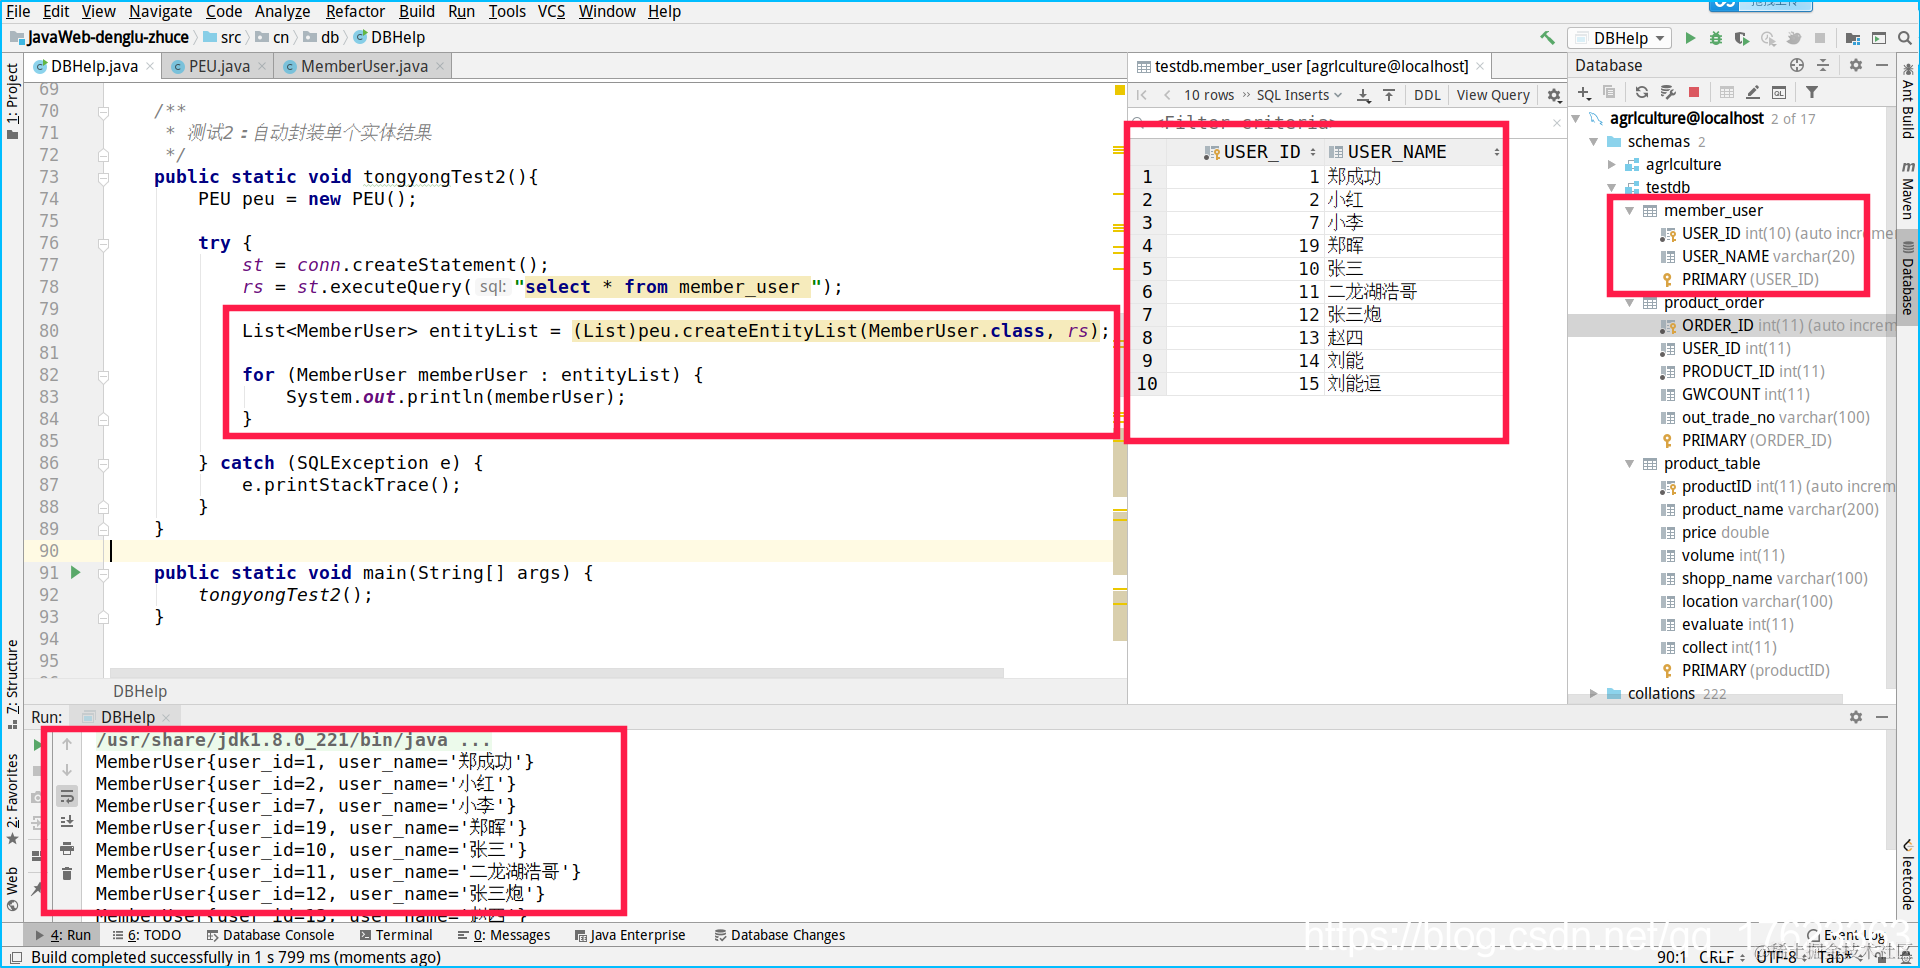Open the 6: TODO tool tab
Screen dimensions: 1920x968
[x=146, y=935]
